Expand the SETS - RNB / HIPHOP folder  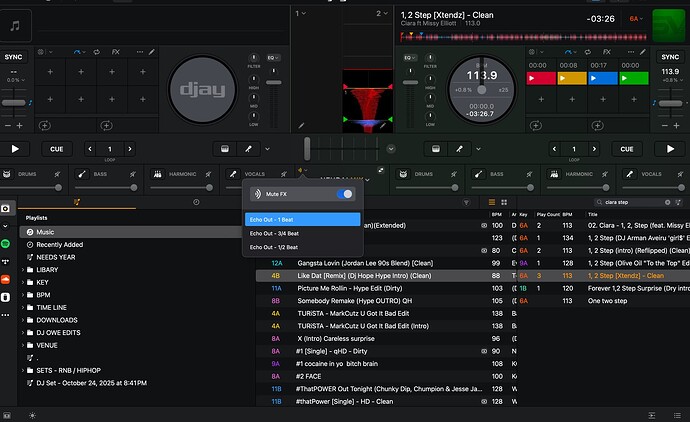(24, 368)
